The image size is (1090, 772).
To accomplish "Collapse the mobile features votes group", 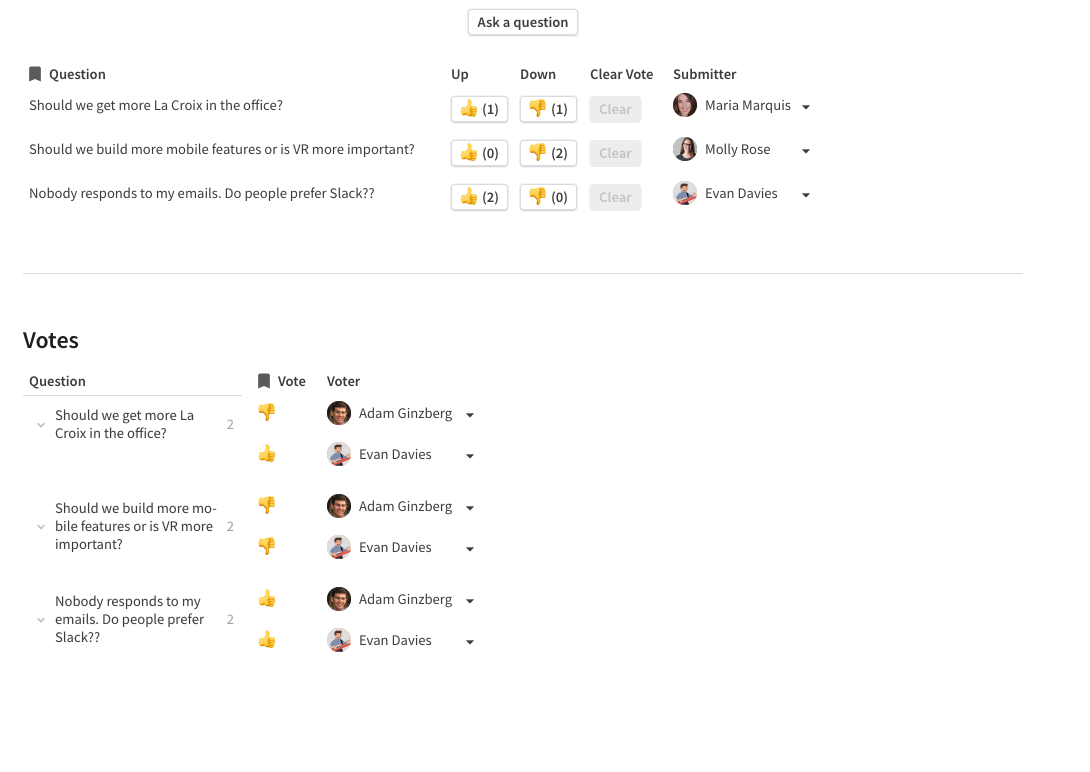I will point(41,527).
